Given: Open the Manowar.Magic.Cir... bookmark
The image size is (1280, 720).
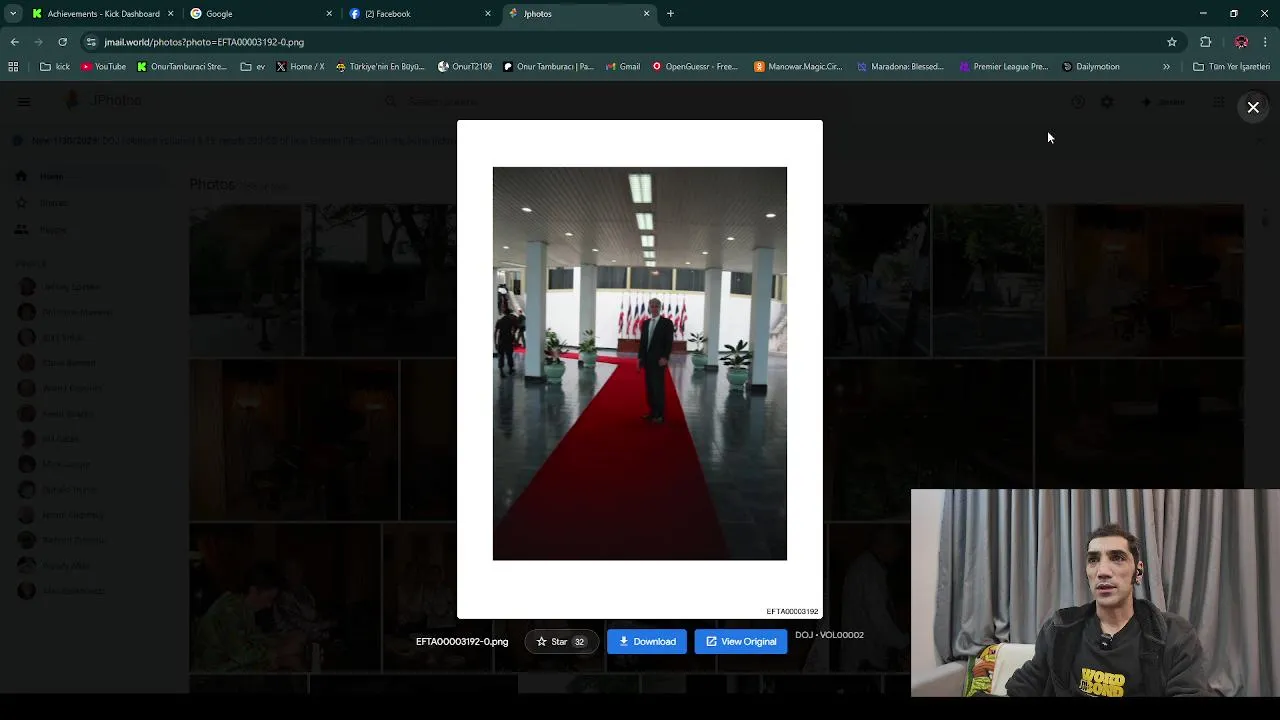Looking at the screenshot, I should pyautogui.click(x=798, y=67).
